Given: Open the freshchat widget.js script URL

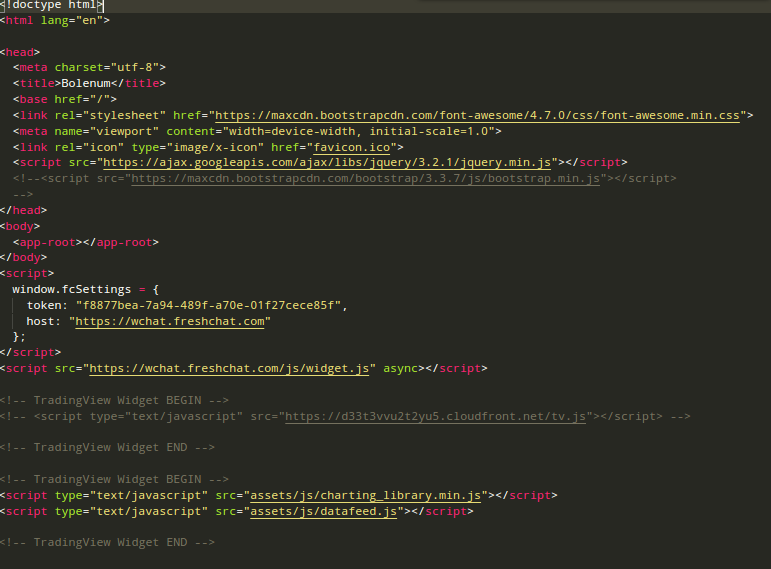Looking at the screenshot, I should click(229, 369).
